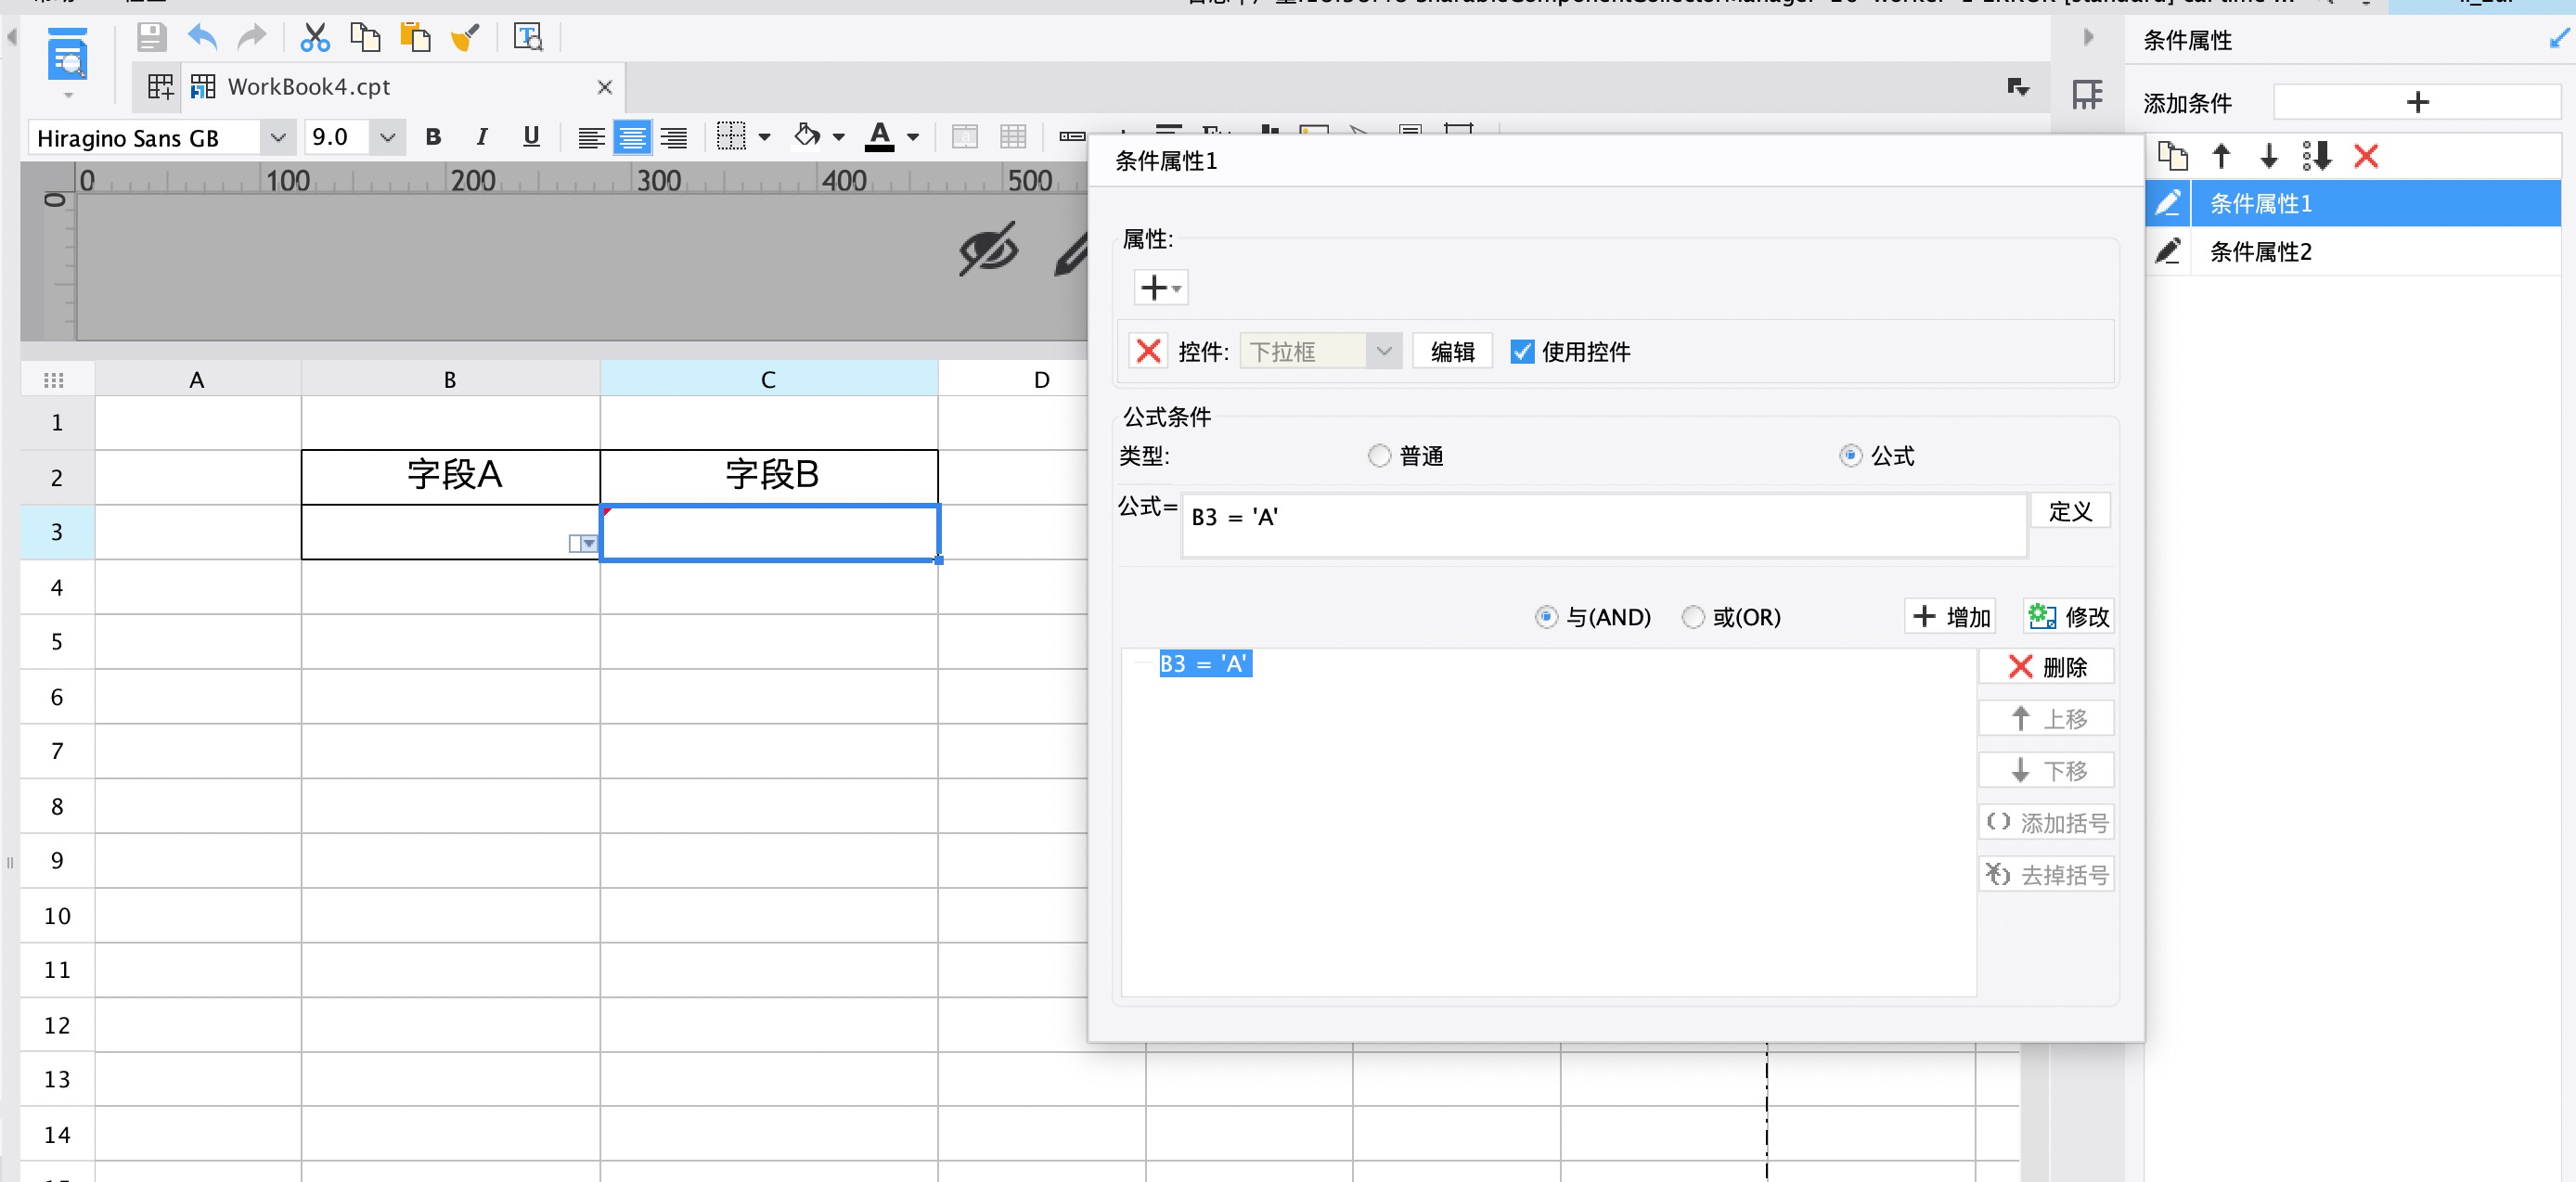Select 条件属性1 in the condition list

pos(2375,203)
